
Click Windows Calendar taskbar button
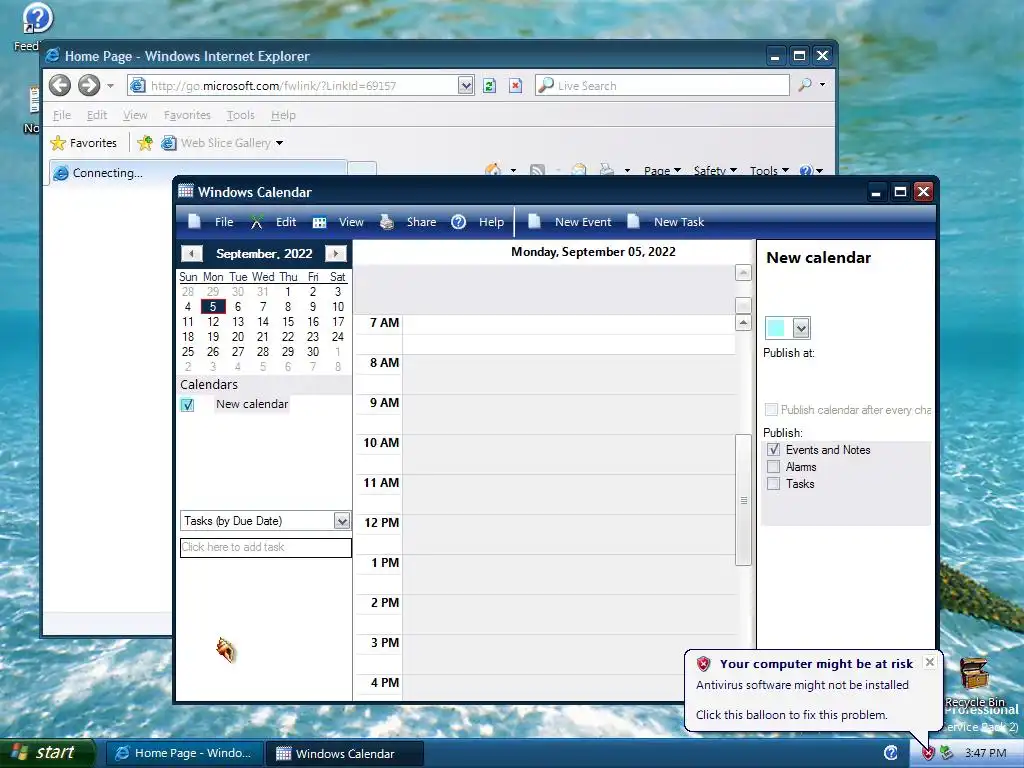(x=344, y=753)
